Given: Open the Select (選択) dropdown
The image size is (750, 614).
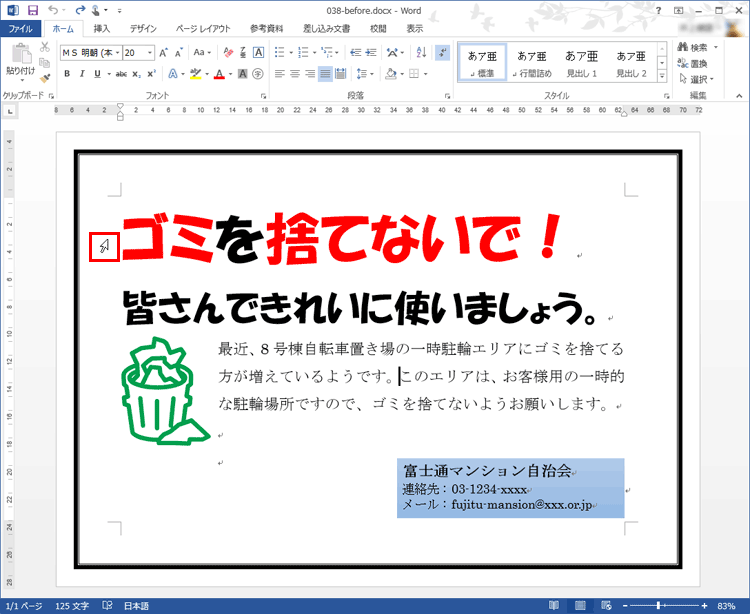Looking at the screenshot, I should [696, 79].
